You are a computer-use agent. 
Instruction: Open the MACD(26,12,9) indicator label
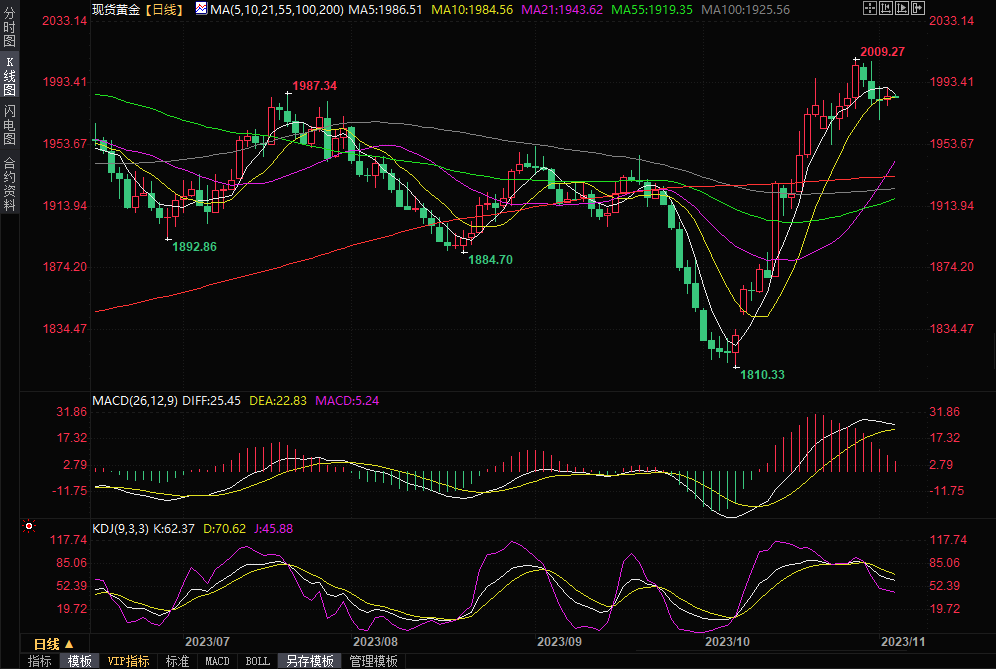(135, 400)
